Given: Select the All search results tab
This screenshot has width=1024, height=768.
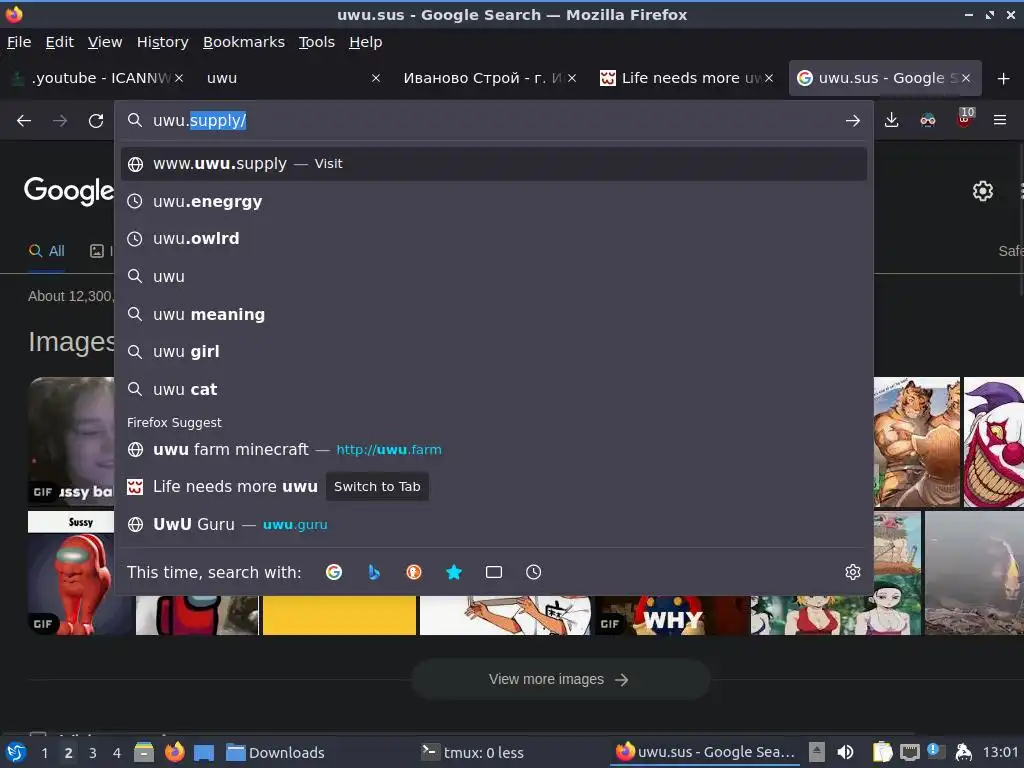Looking at the screenshot, I should 47,251.
